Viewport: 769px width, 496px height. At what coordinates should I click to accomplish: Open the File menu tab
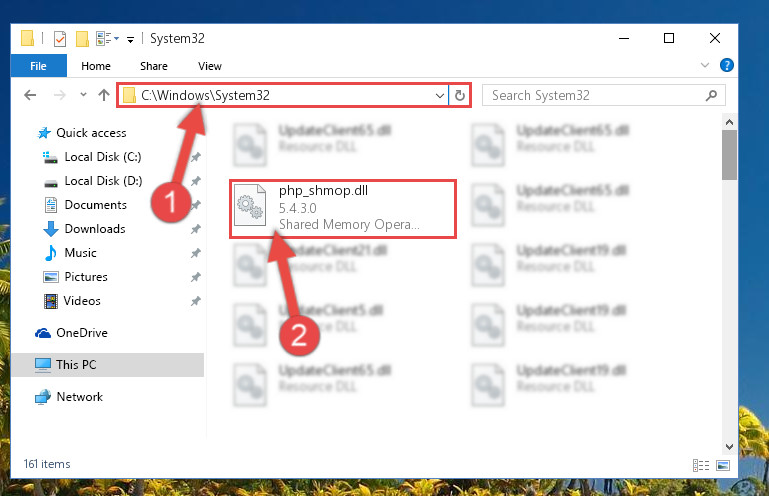tap(38, 66)
